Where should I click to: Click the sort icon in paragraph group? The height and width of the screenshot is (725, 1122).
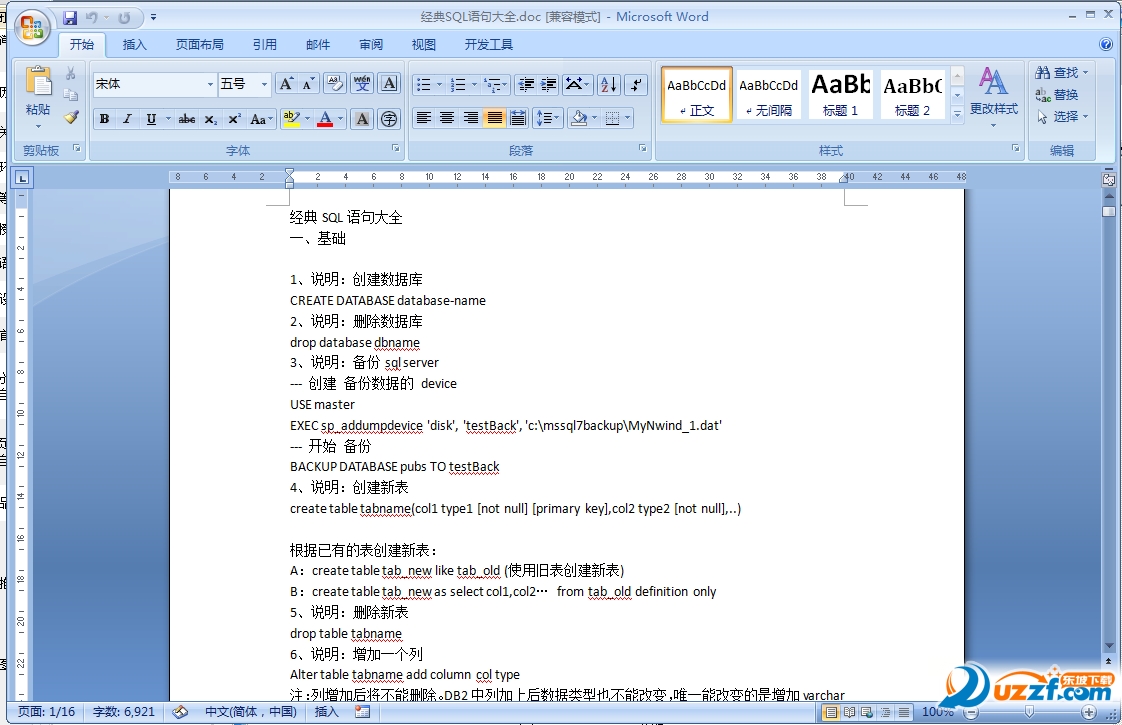pyautogui.click(x=608, y=85)
